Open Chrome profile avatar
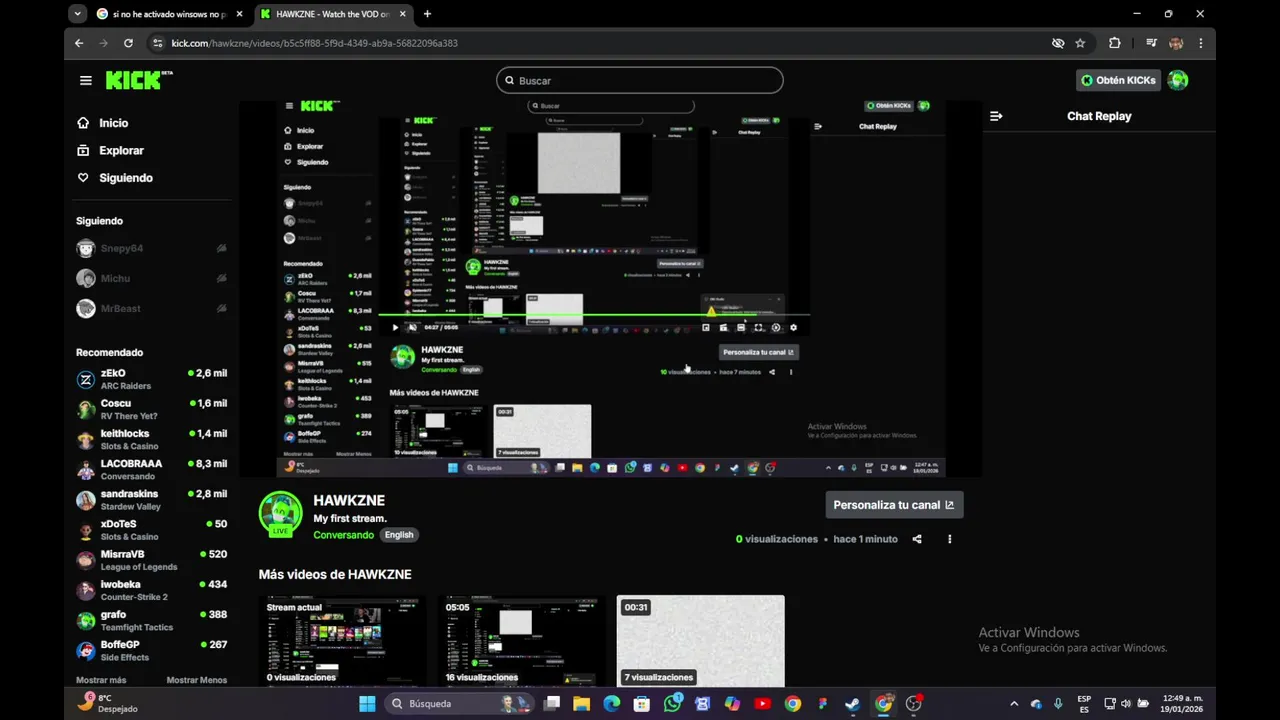The image size is (1280, 720). [x=1176, y=43]
